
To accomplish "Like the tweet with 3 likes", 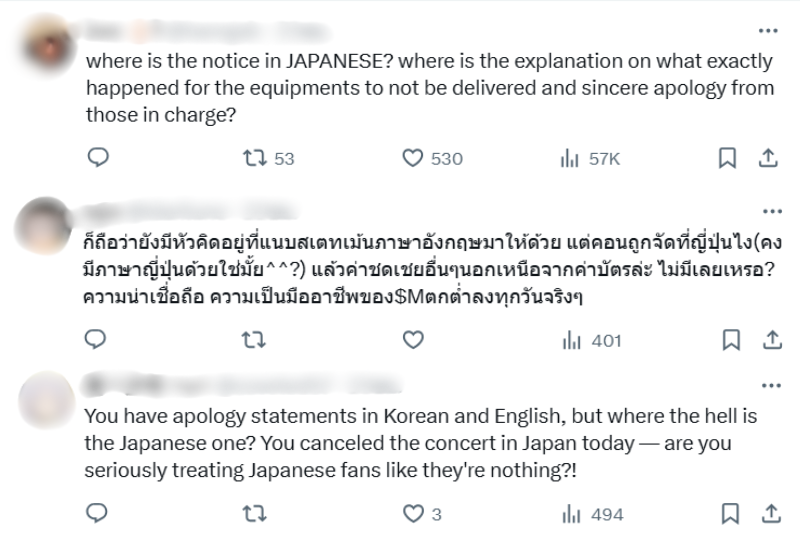I will pos(413,514).
